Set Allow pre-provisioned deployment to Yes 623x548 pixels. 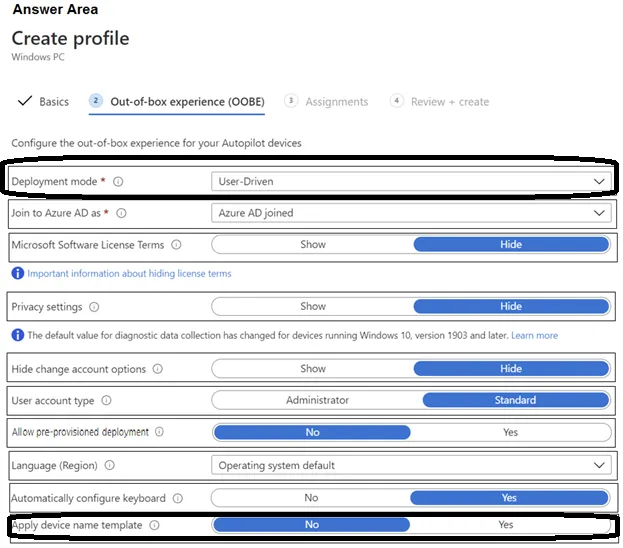(511, 432)
